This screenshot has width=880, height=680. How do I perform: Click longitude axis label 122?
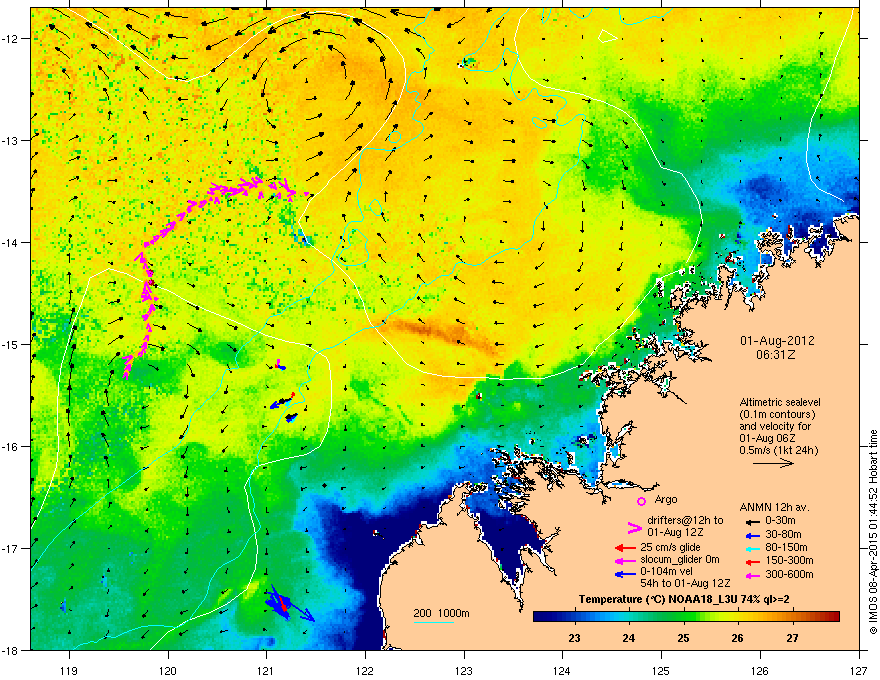coord(365,670)
